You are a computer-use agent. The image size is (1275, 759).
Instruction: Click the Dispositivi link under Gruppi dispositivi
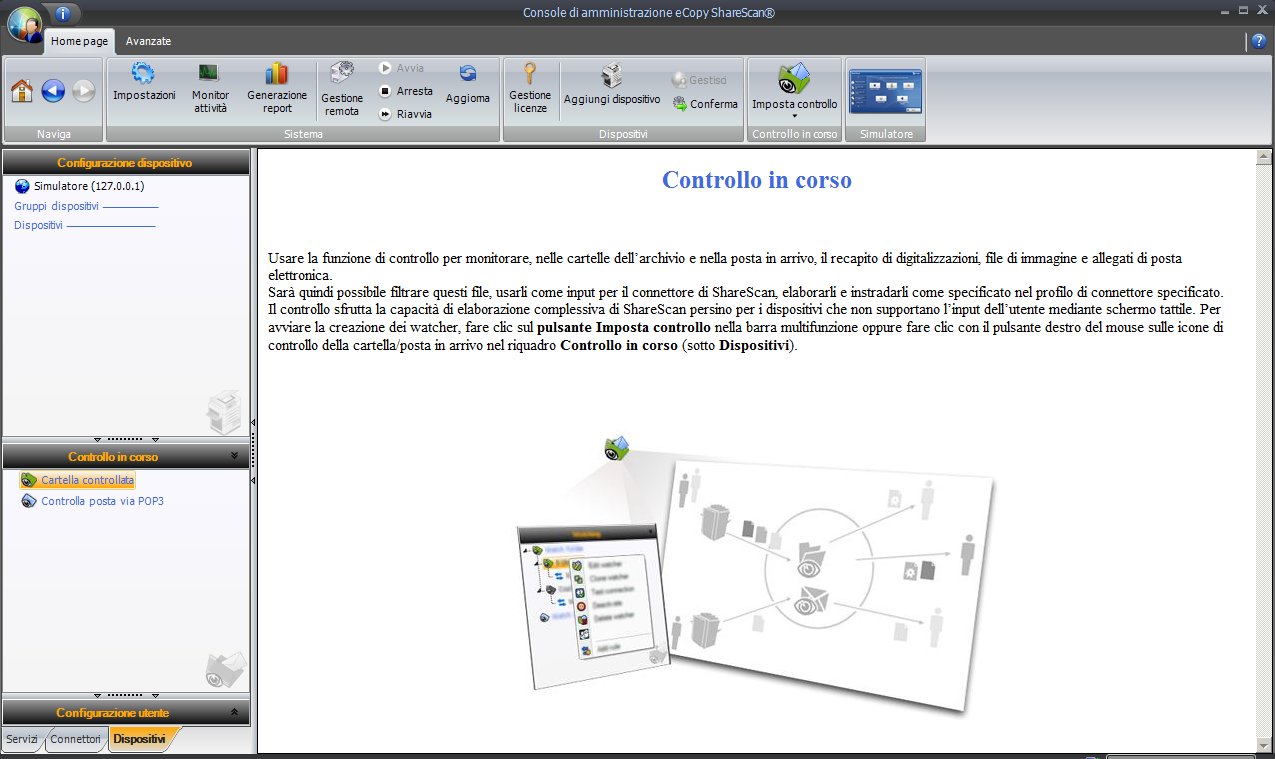pos(38,225)
